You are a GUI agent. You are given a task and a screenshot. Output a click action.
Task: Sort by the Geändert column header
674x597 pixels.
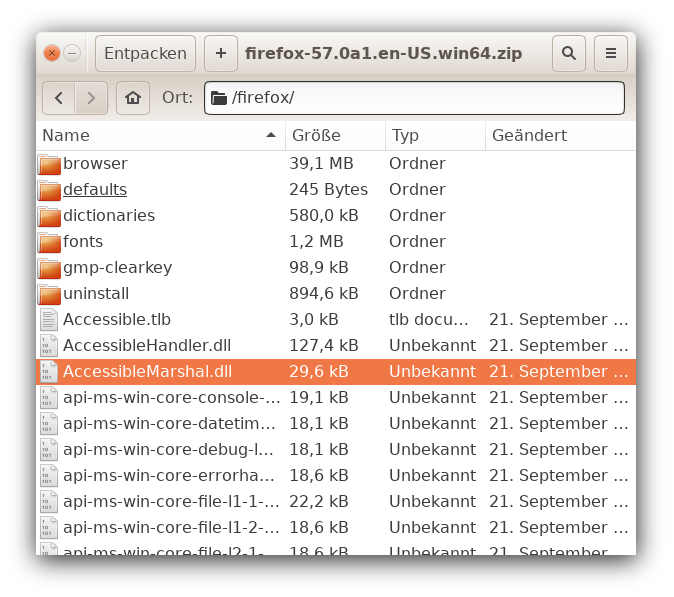point(561,135)
